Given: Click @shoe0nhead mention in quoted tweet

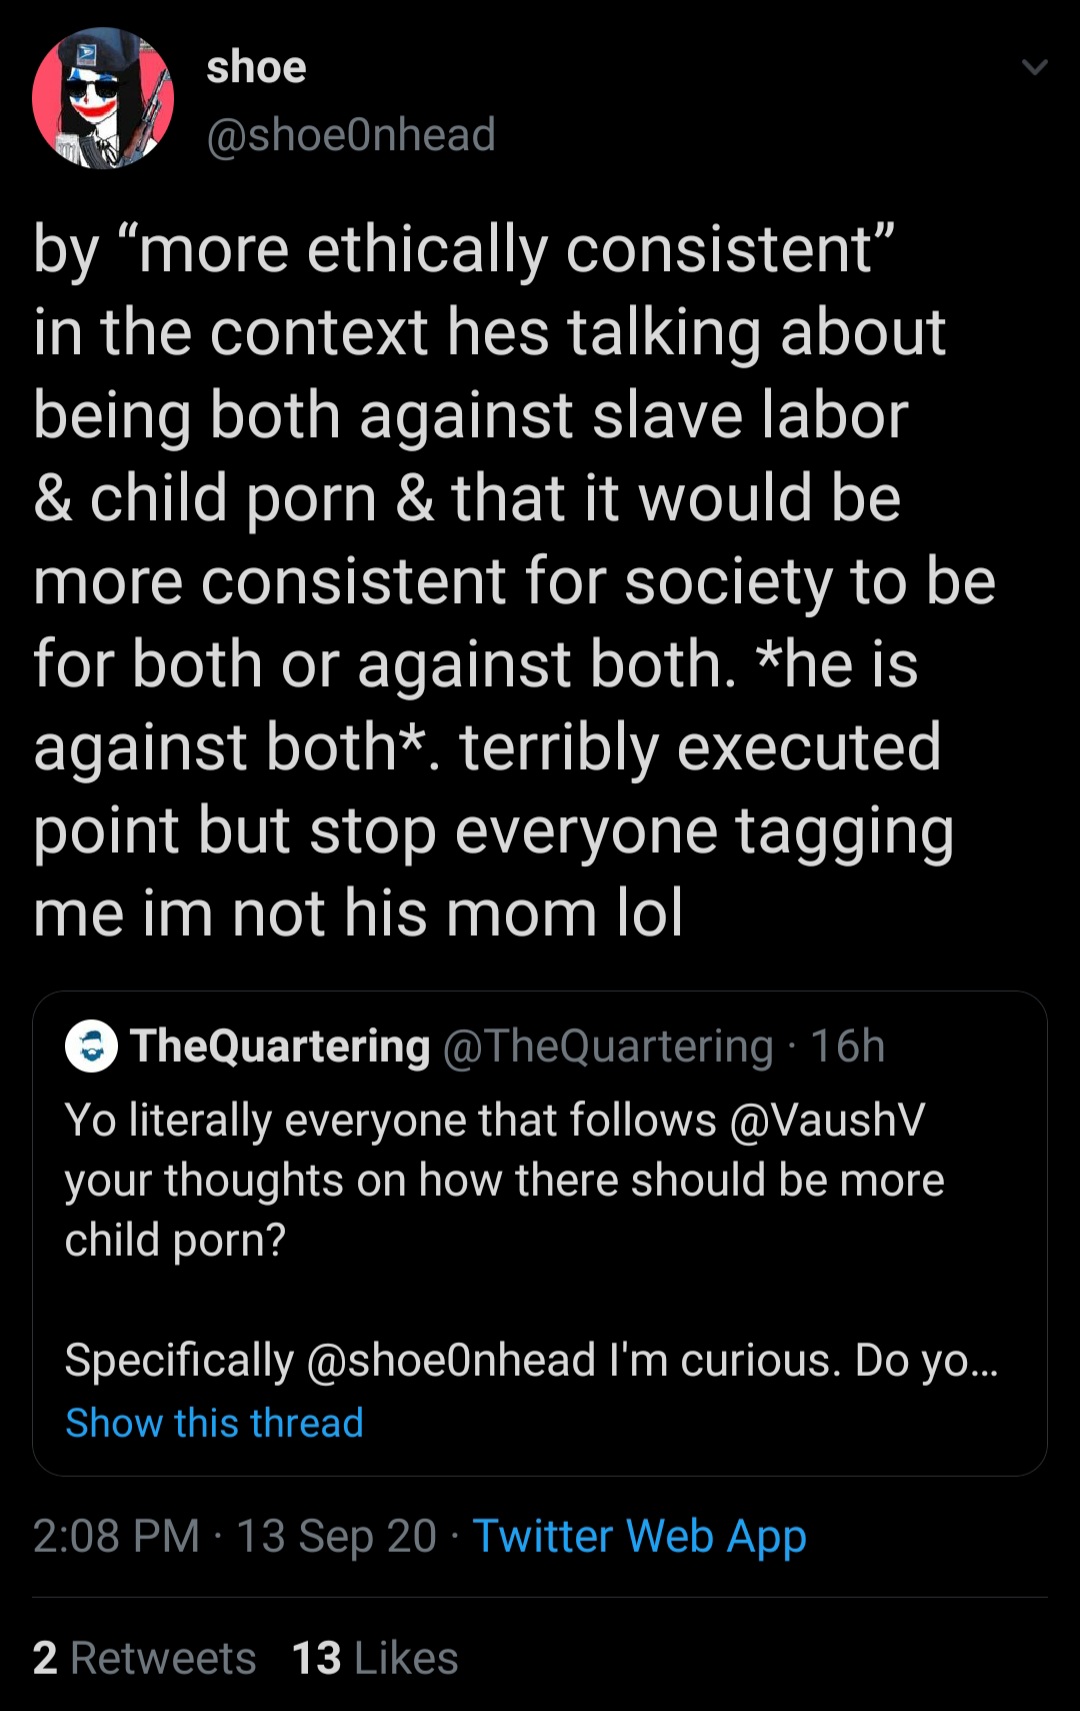Looking at the screenshot, I should [x=451, y=1360].
